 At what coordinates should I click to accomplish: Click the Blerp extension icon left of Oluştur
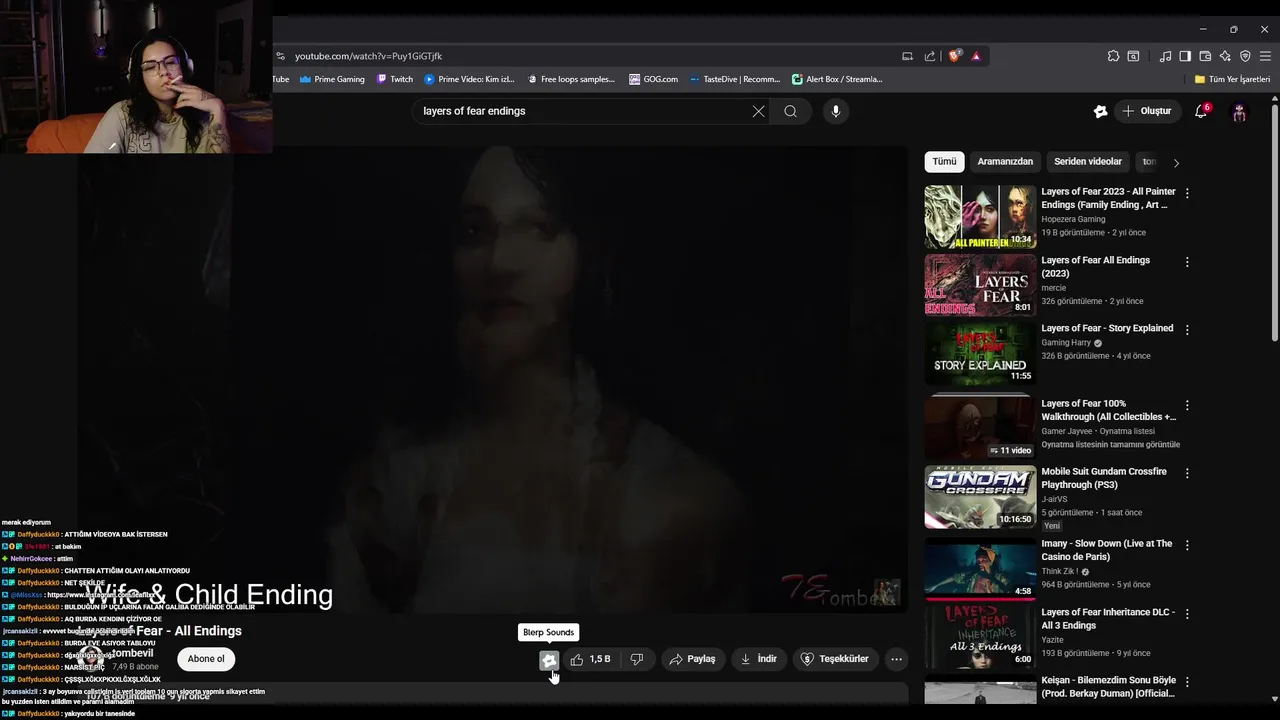tap(1100, 111)
